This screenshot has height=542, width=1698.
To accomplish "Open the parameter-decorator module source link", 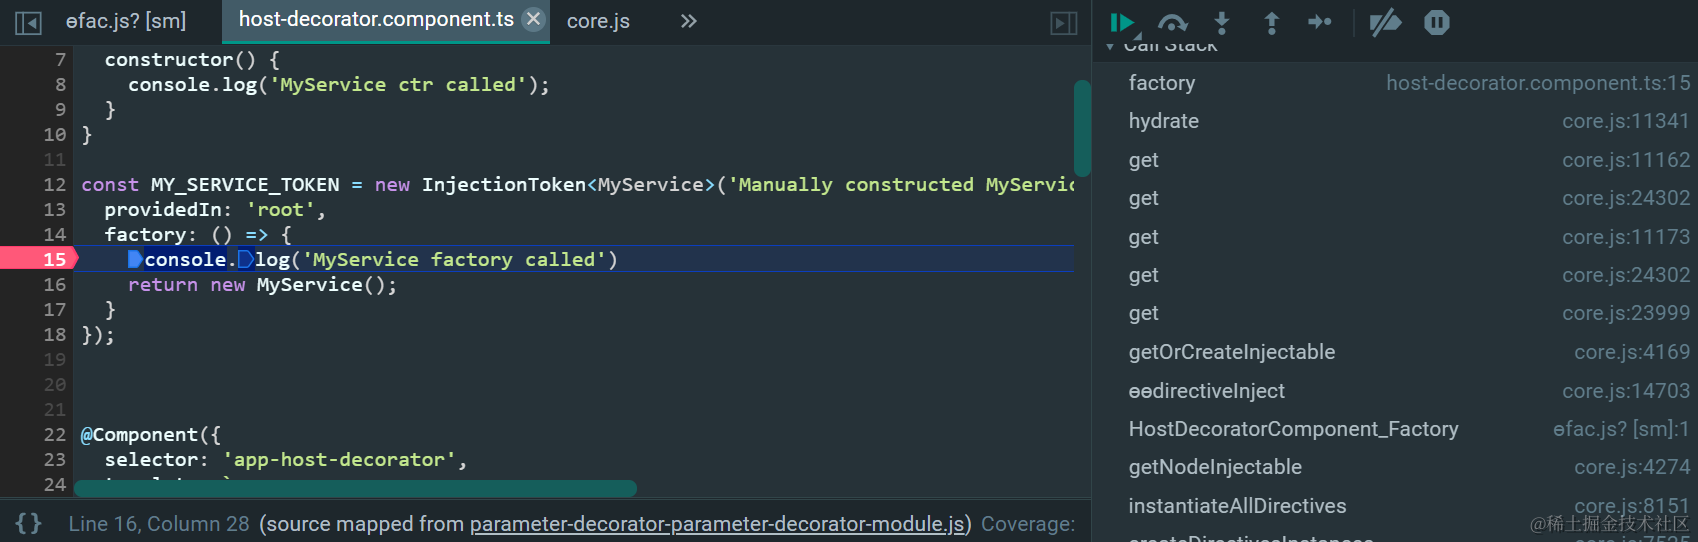I will pos(717,524).
